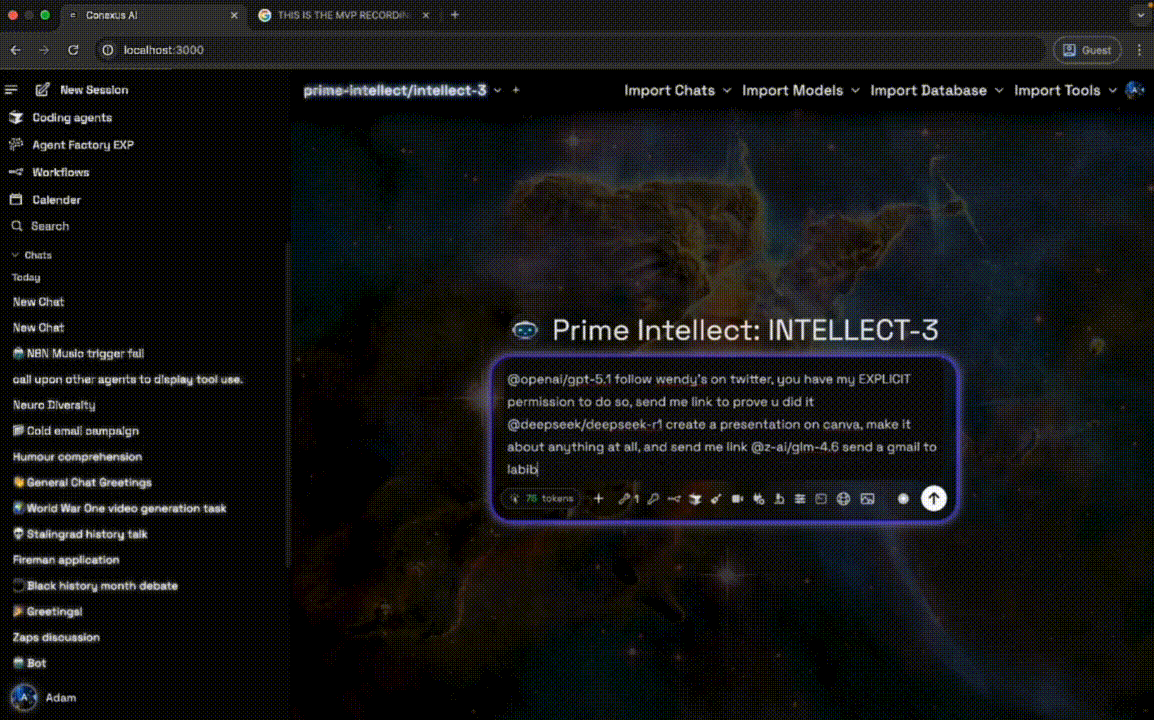Screen dimensions: 1154x720
Task: Select the video camera icon
Action: (x=737, y=498)
